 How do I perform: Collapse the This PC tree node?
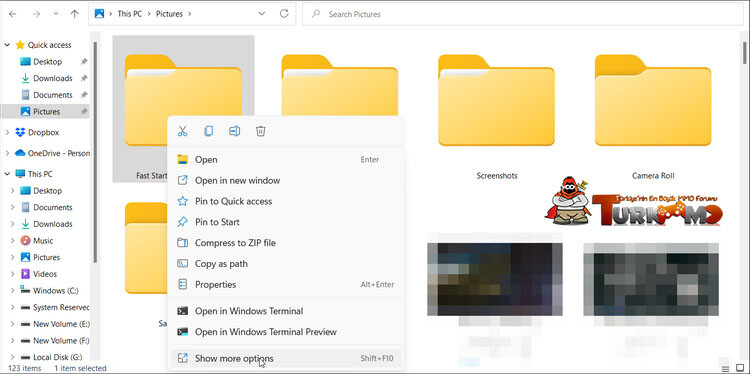[x=7, y=174]
